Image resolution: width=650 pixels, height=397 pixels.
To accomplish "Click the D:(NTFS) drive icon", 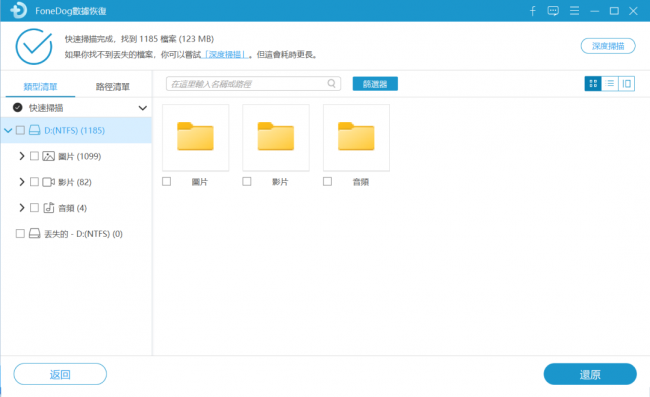I will click(34, 130).
